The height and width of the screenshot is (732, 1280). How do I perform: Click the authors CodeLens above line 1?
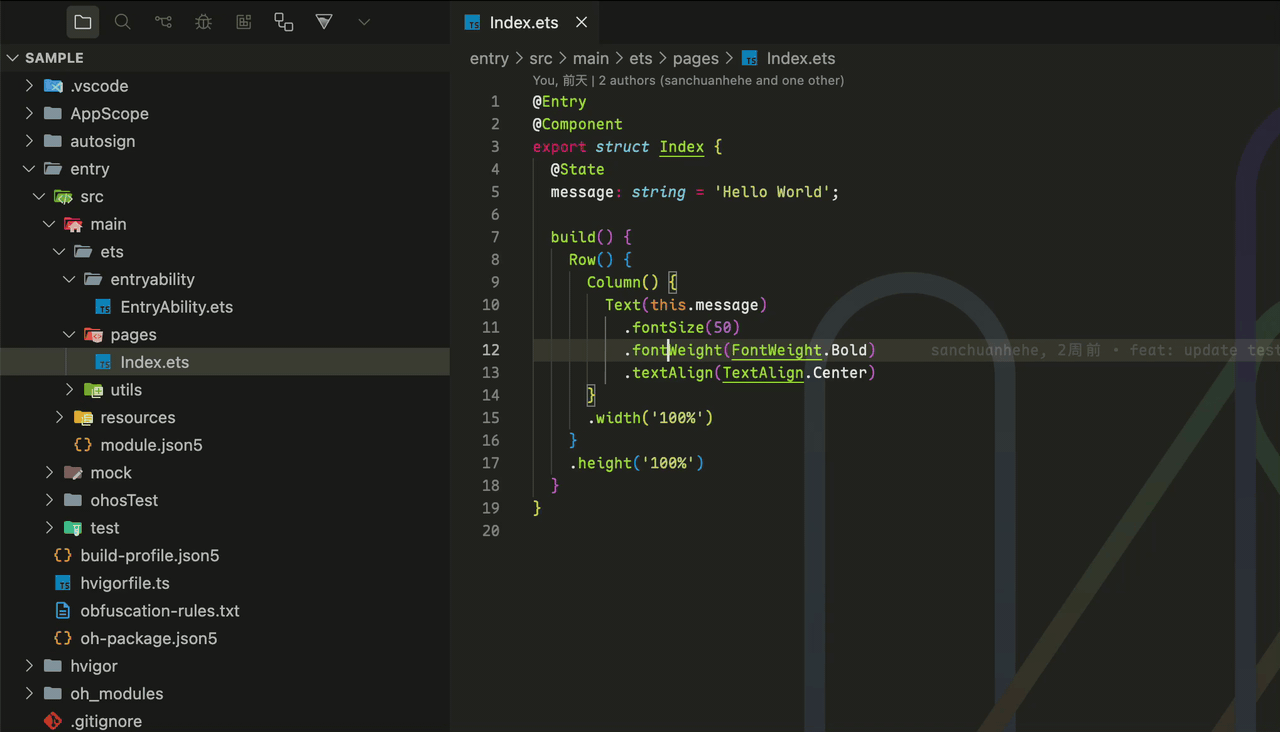click(688, 80)
